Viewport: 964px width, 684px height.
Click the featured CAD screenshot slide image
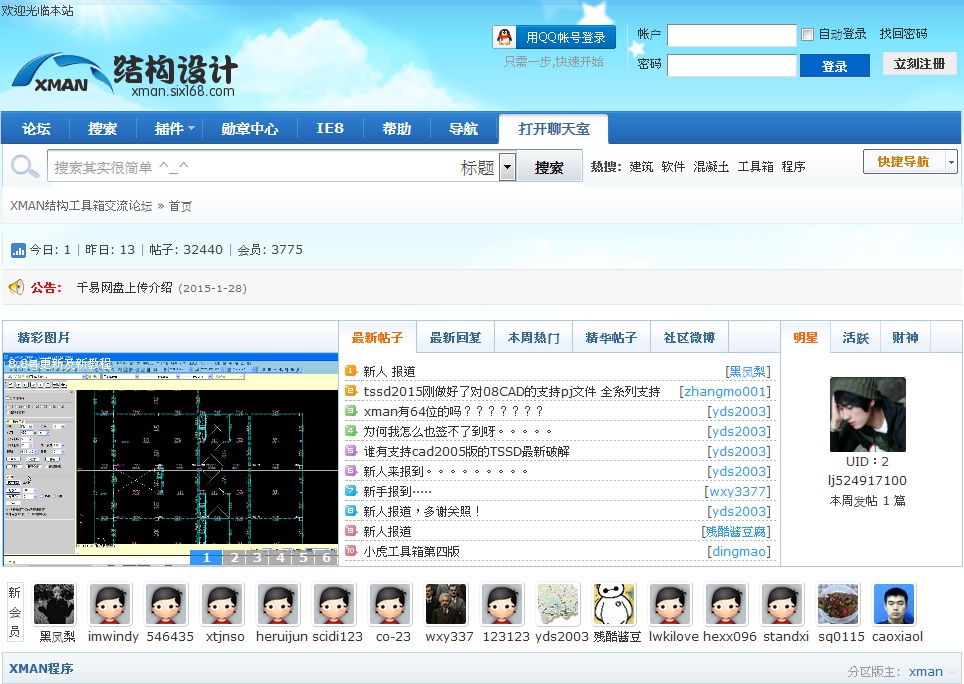coord(170,458)
